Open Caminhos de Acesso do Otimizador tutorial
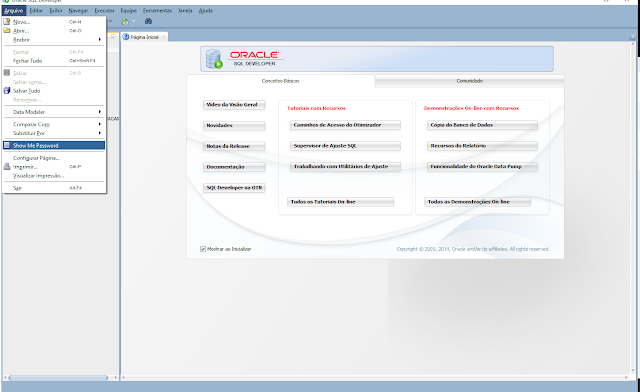 (345, 125)
